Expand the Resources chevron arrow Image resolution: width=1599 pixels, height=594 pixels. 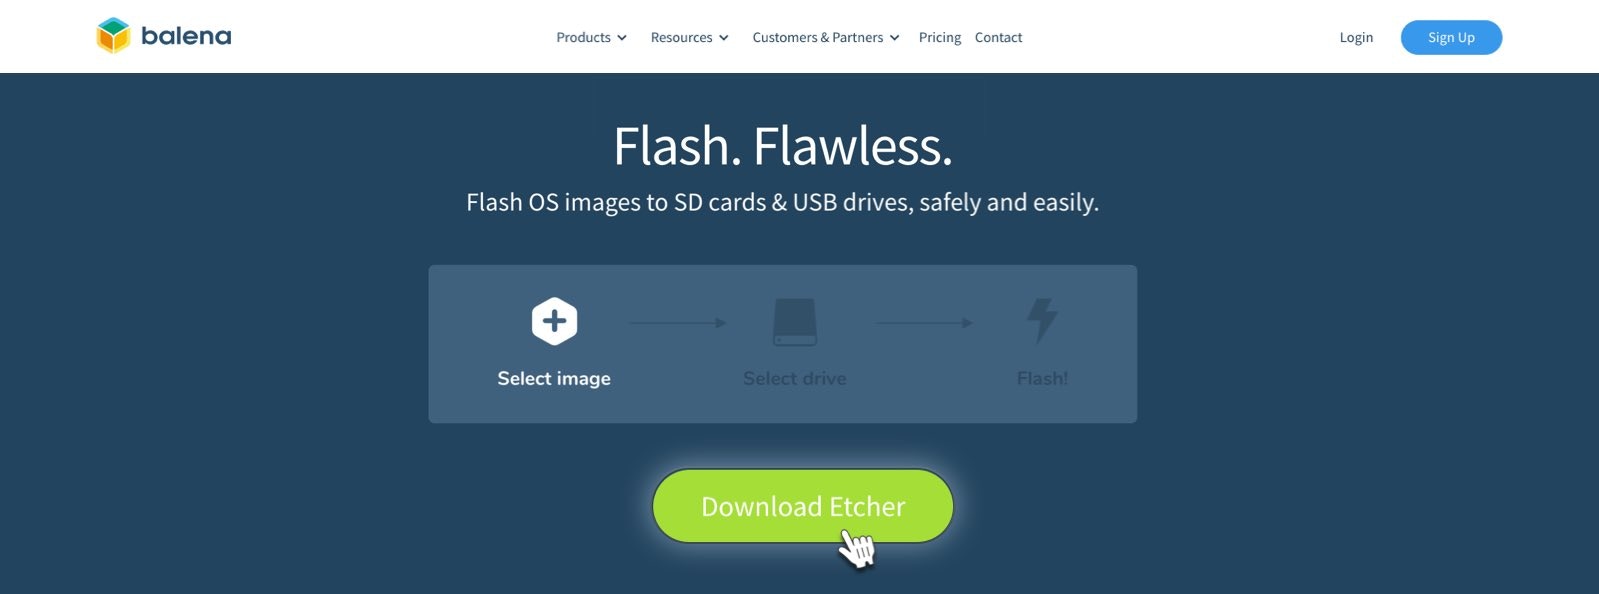pyautogui.click(x=724, y=38)
